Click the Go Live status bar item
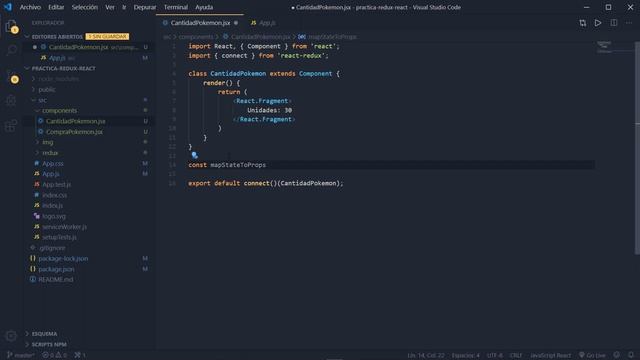Image resolution: width=640 pixels, height=360 pixels. pos(592,356)
